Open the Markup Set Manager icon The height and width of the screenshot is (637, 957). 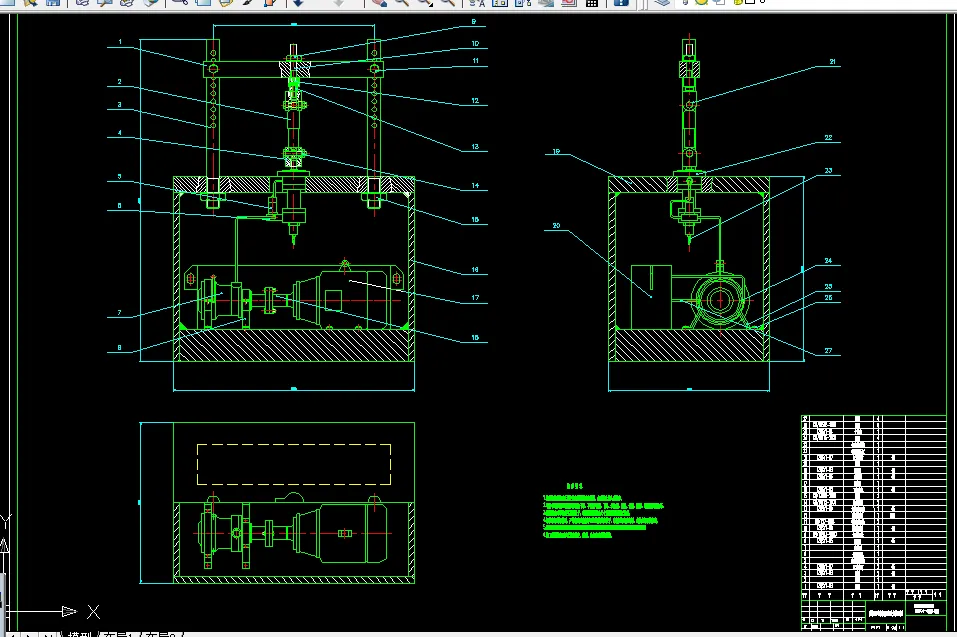tap(568, 2)
